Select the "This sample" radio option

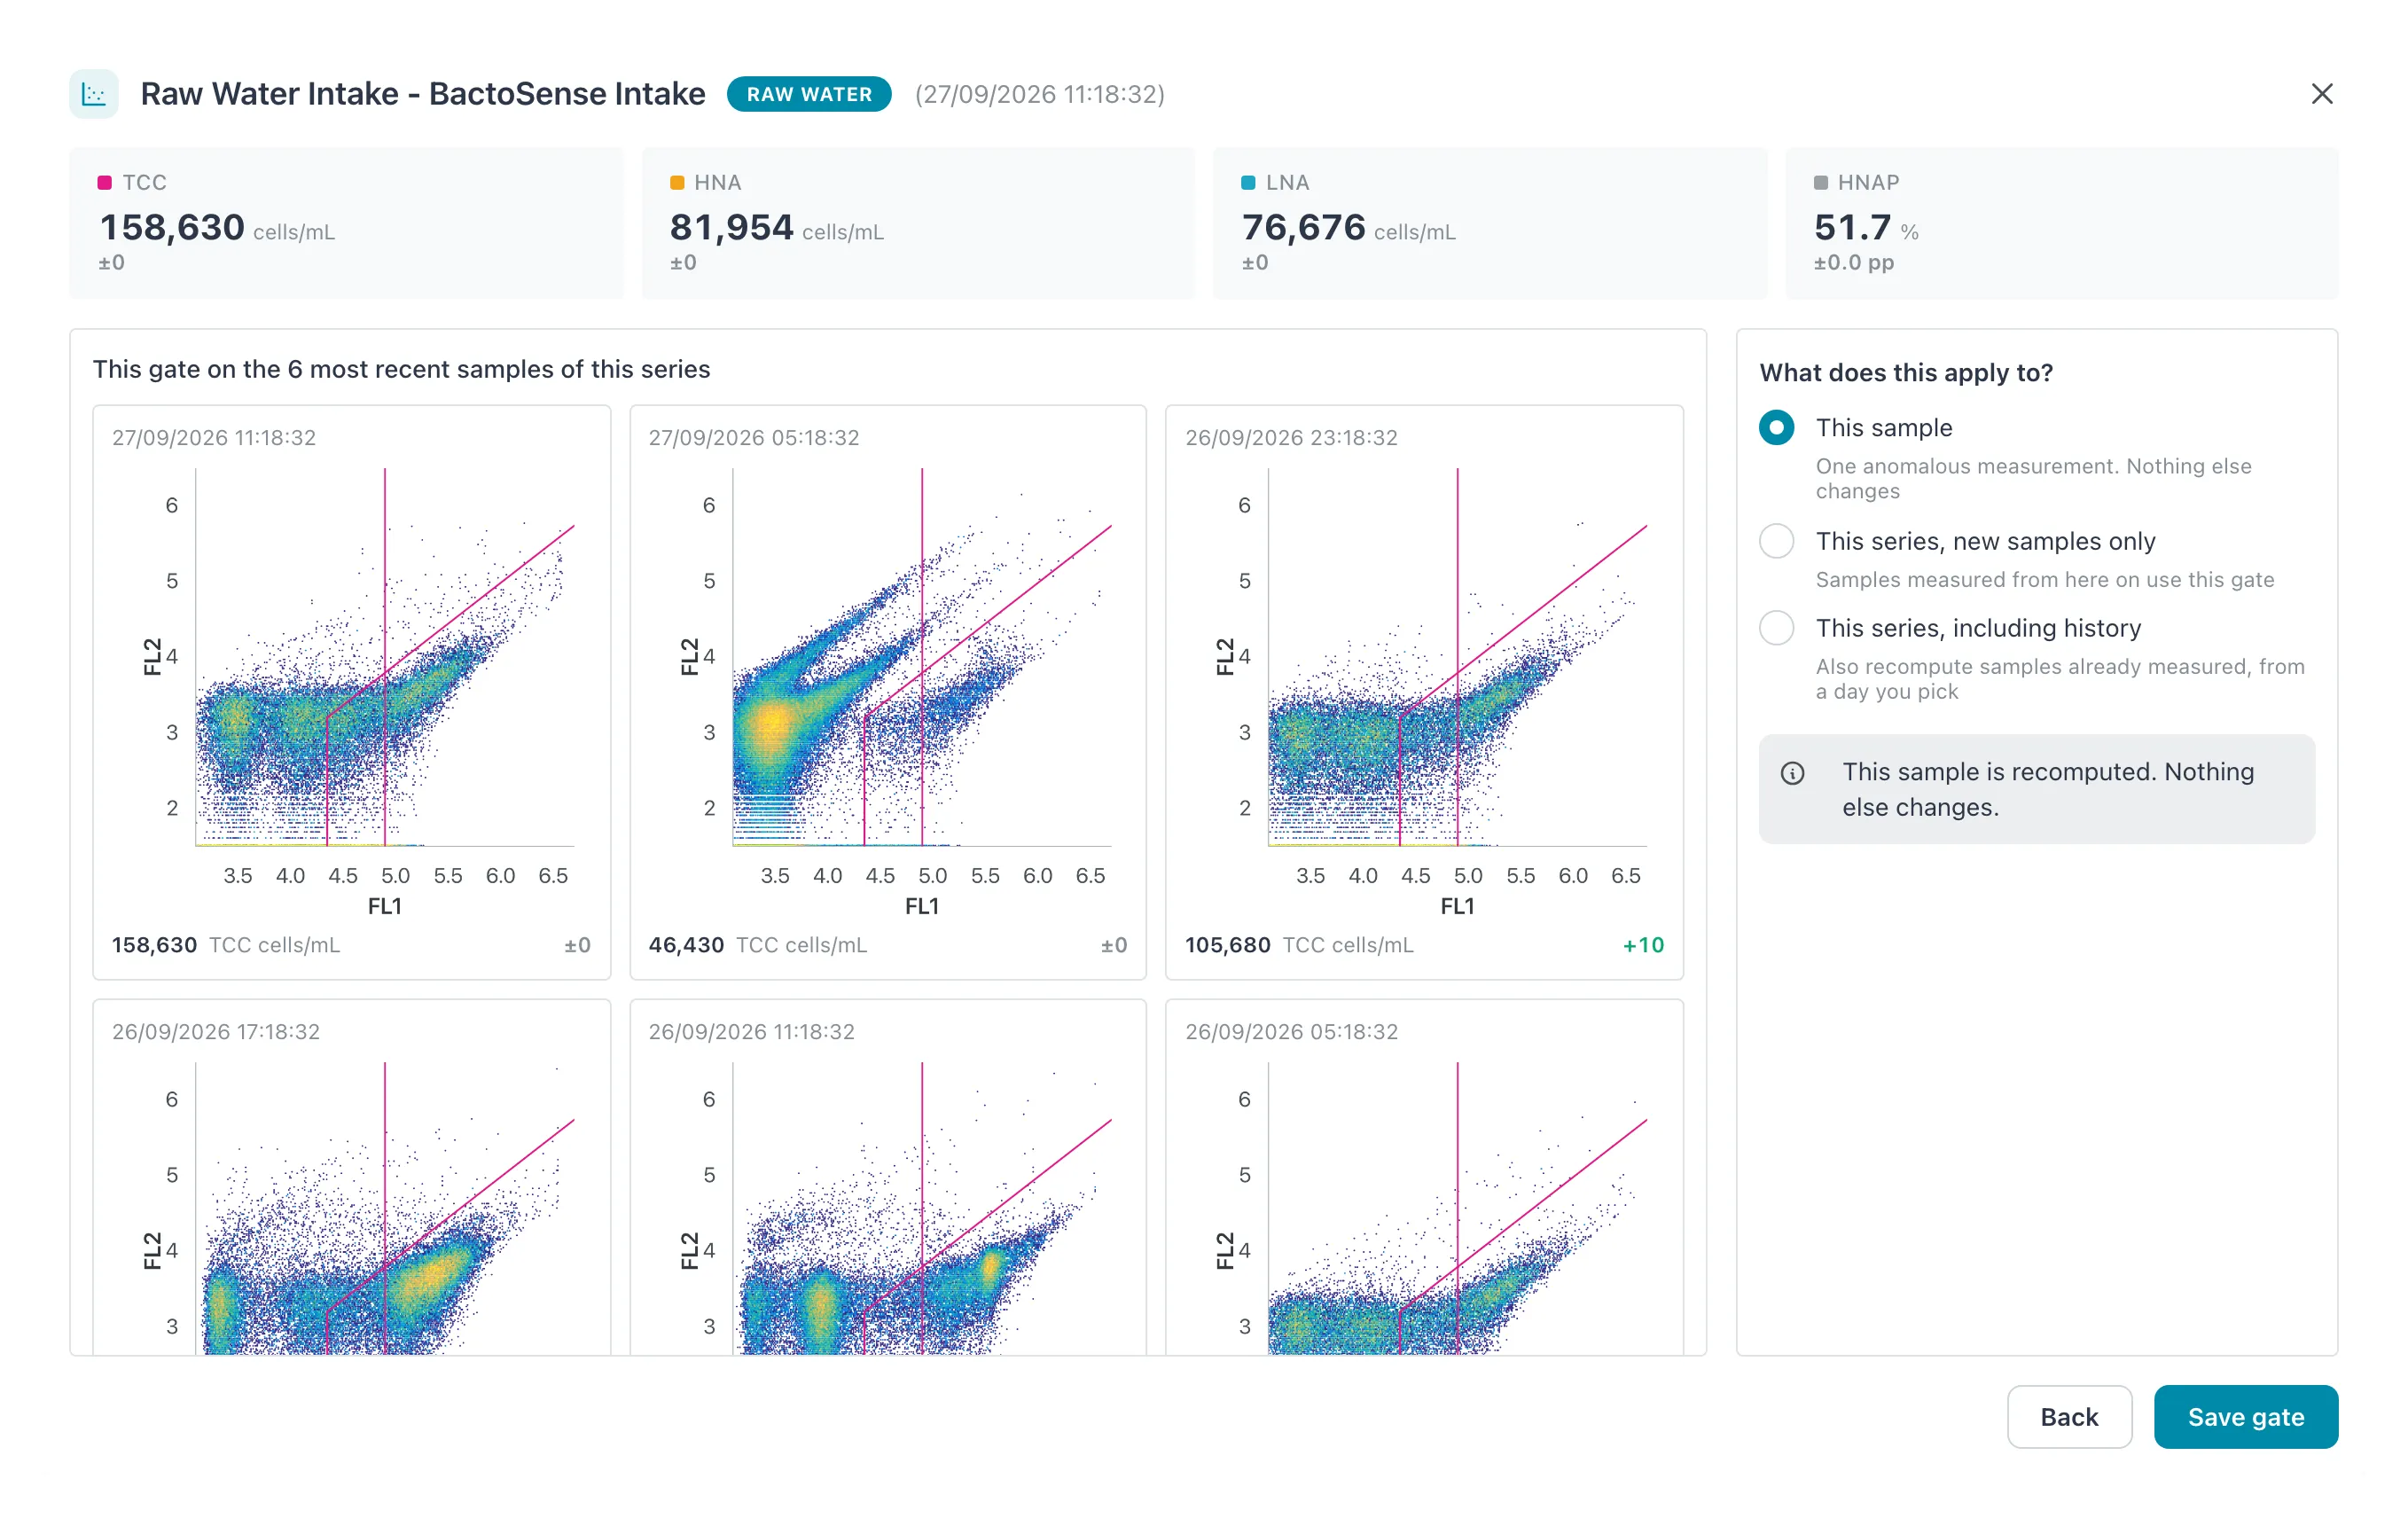click(1776, 427)
